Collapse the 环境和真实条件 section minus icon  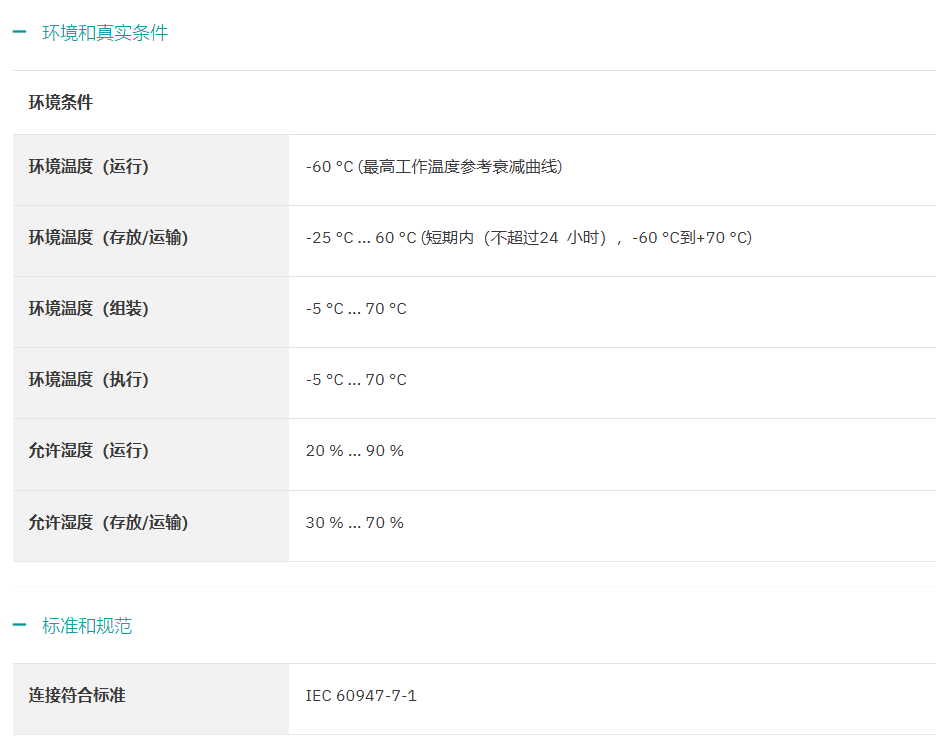pos(19,32)
